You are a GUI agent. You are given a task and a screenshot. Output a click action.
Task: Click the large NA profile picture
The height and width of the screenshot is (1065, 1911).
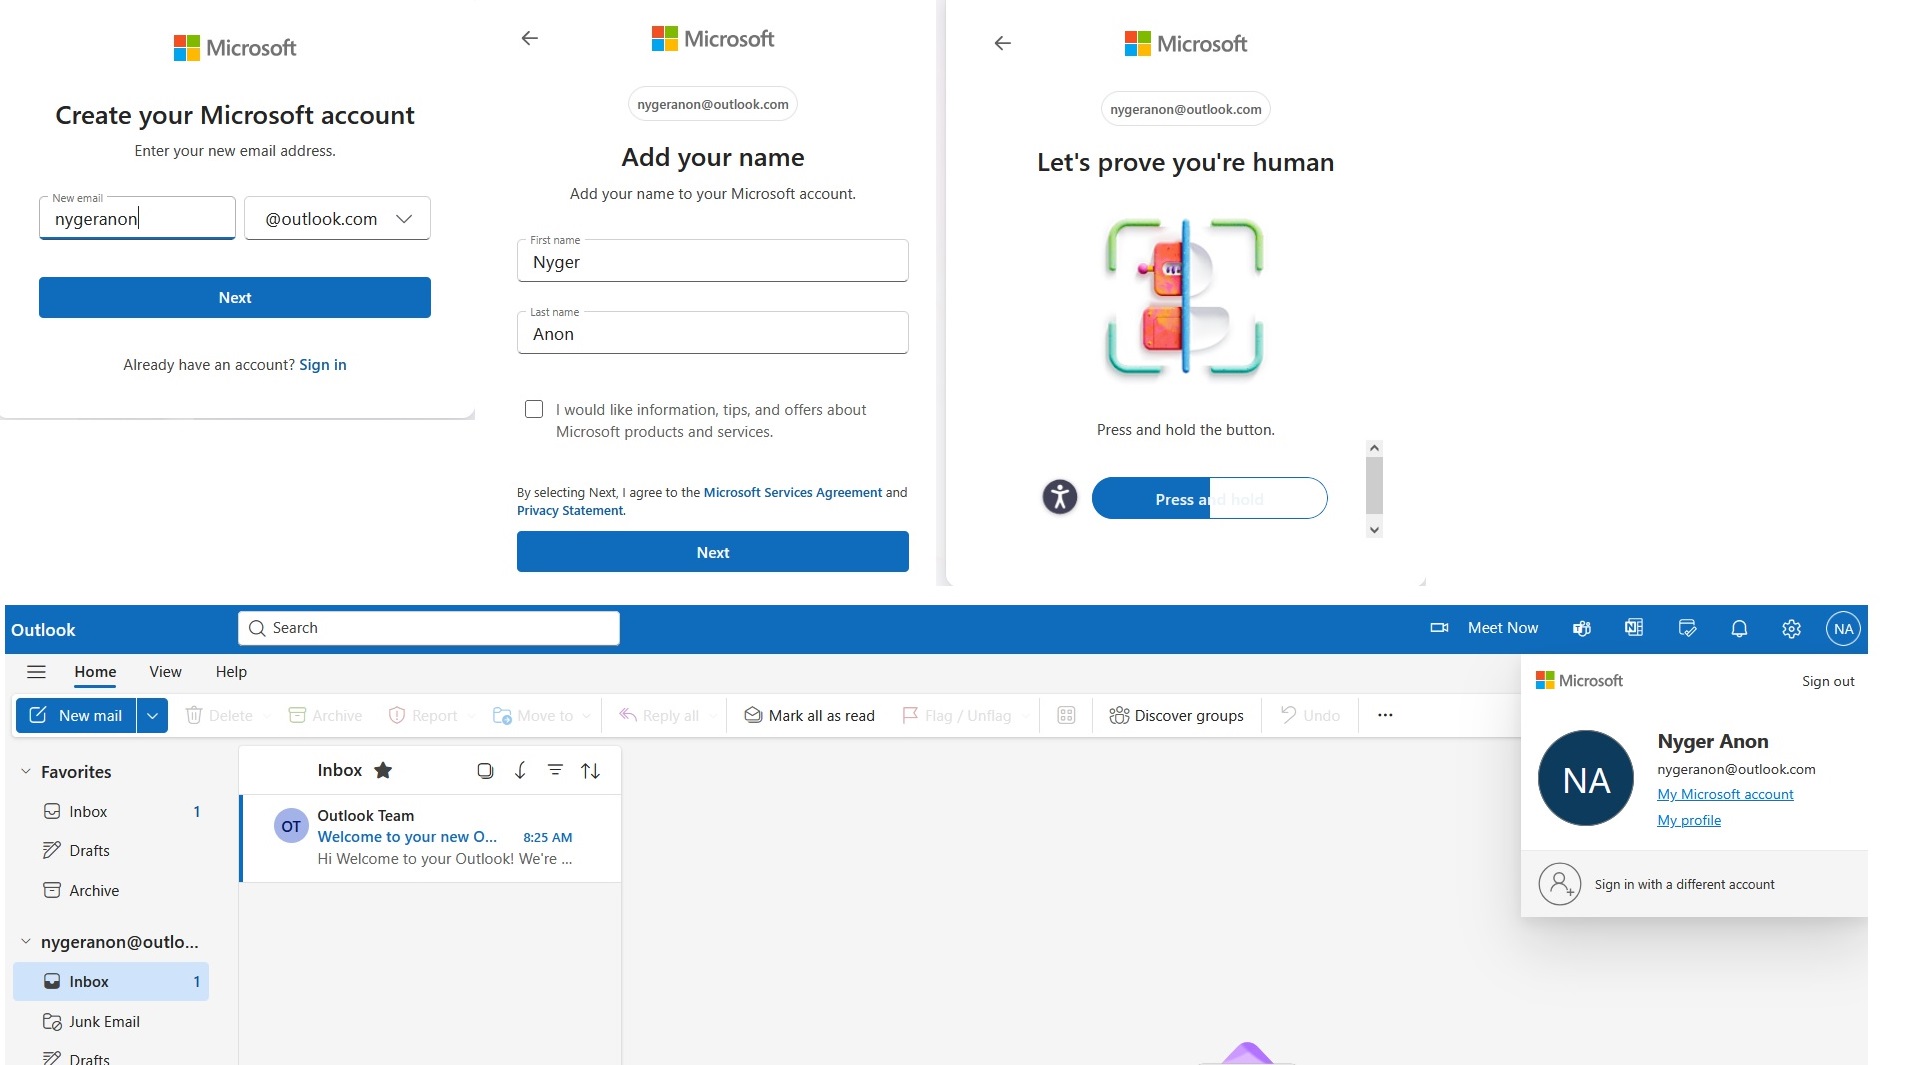(1585, 778)
